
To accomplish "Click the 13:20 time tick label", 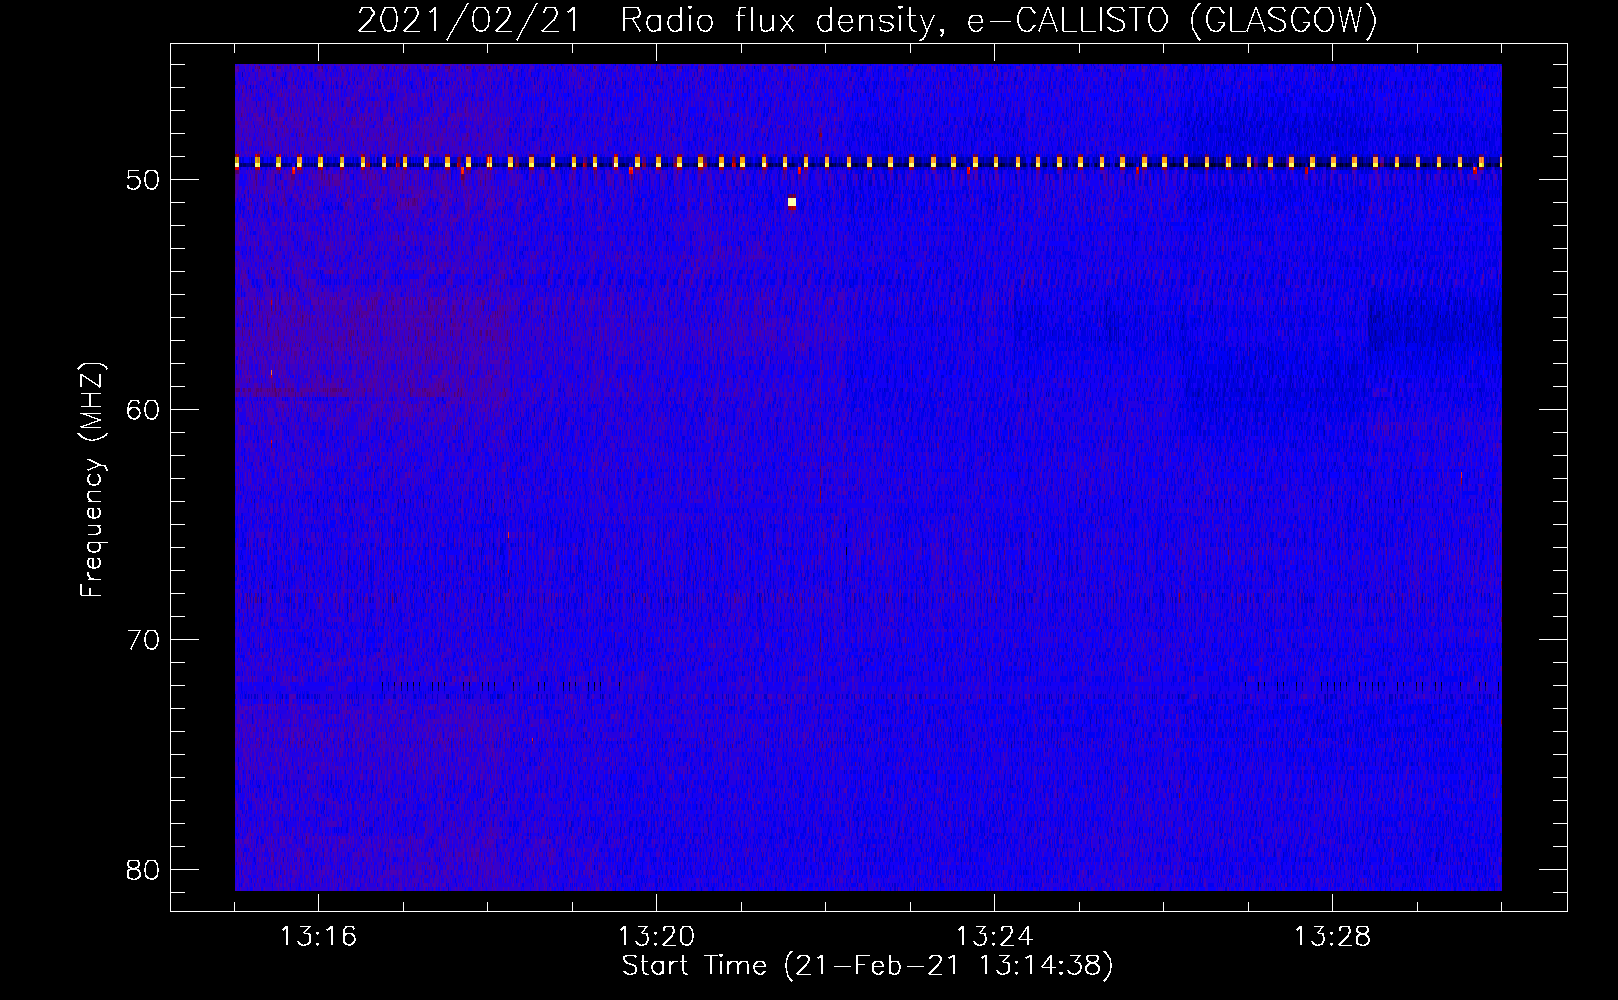I will [657, 937].
